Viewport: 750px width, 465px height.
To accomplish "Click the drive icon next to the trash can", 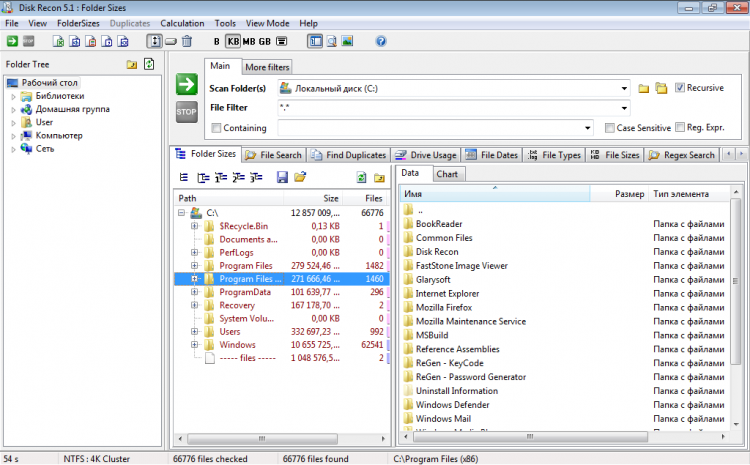I will (171, 42).
